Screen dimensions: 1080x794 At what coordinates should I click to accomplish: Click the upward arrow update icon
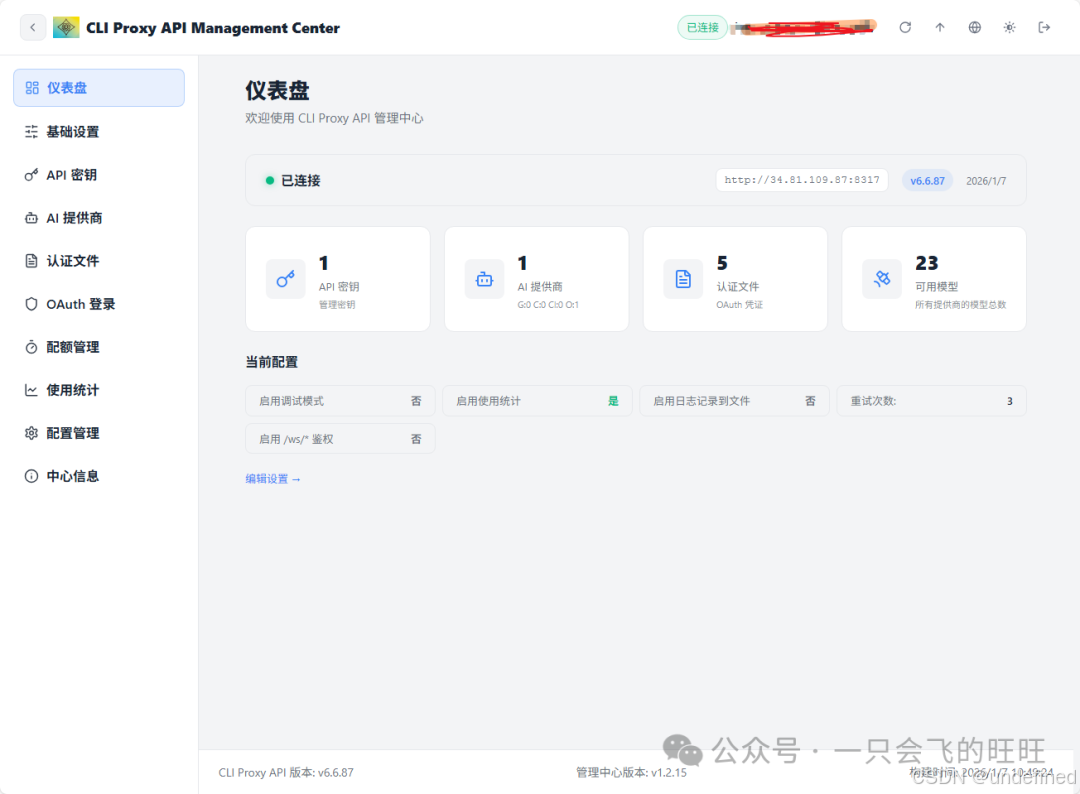pos(940,28)
